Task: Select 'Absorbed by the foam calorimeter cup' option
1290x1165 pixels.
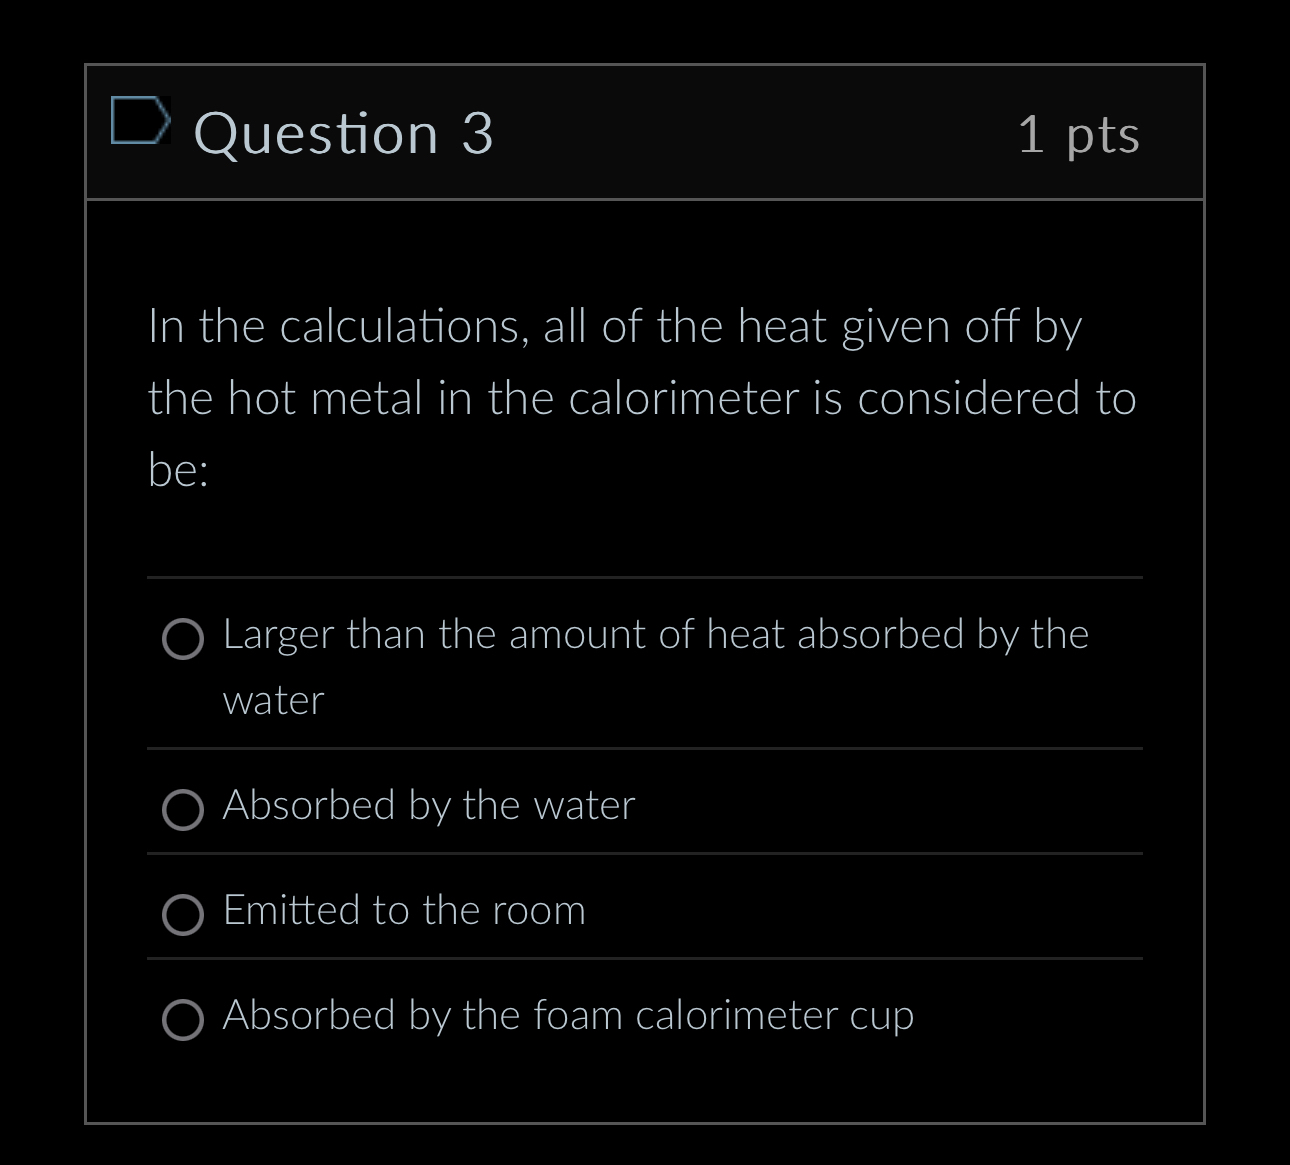Action: [x=183, y=1022]
